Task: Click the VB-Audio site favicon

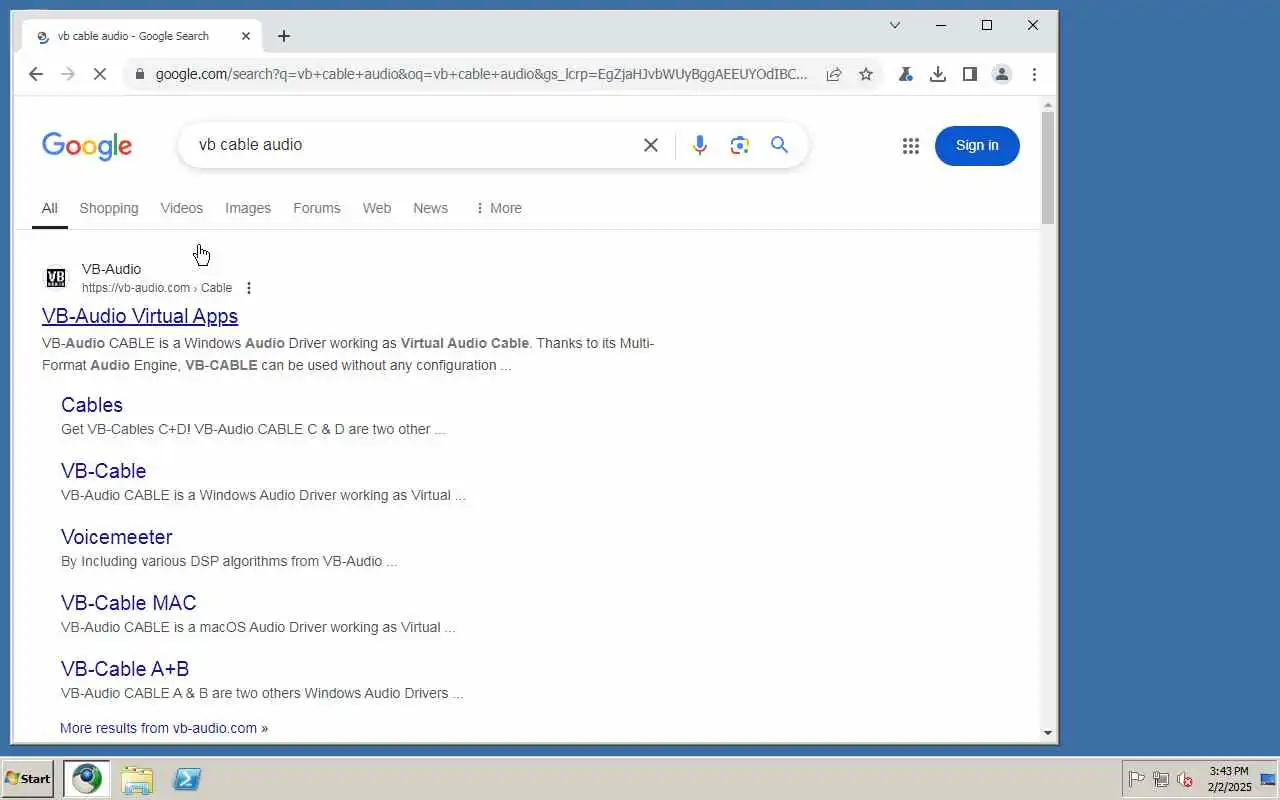Action: (x=56, y=278)
